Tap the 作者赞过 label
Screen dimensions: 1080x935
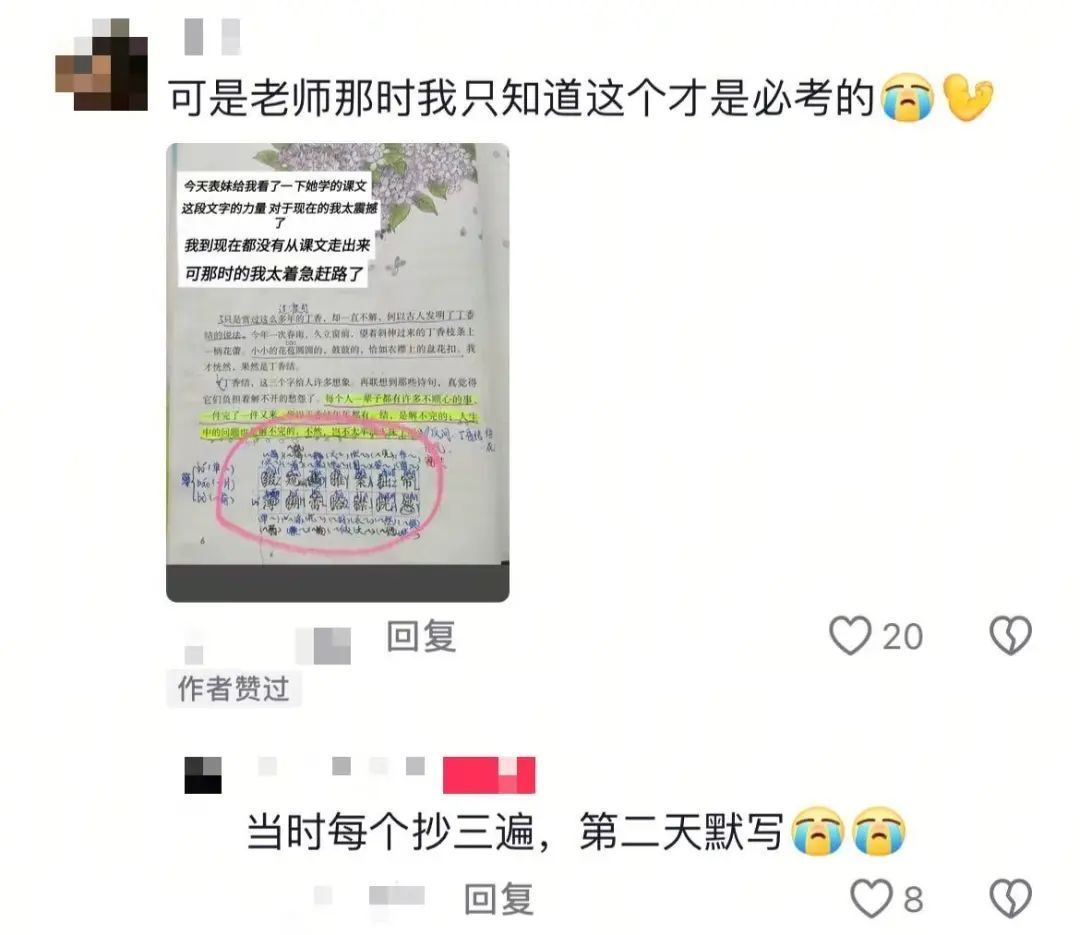(x=233, y=688)
